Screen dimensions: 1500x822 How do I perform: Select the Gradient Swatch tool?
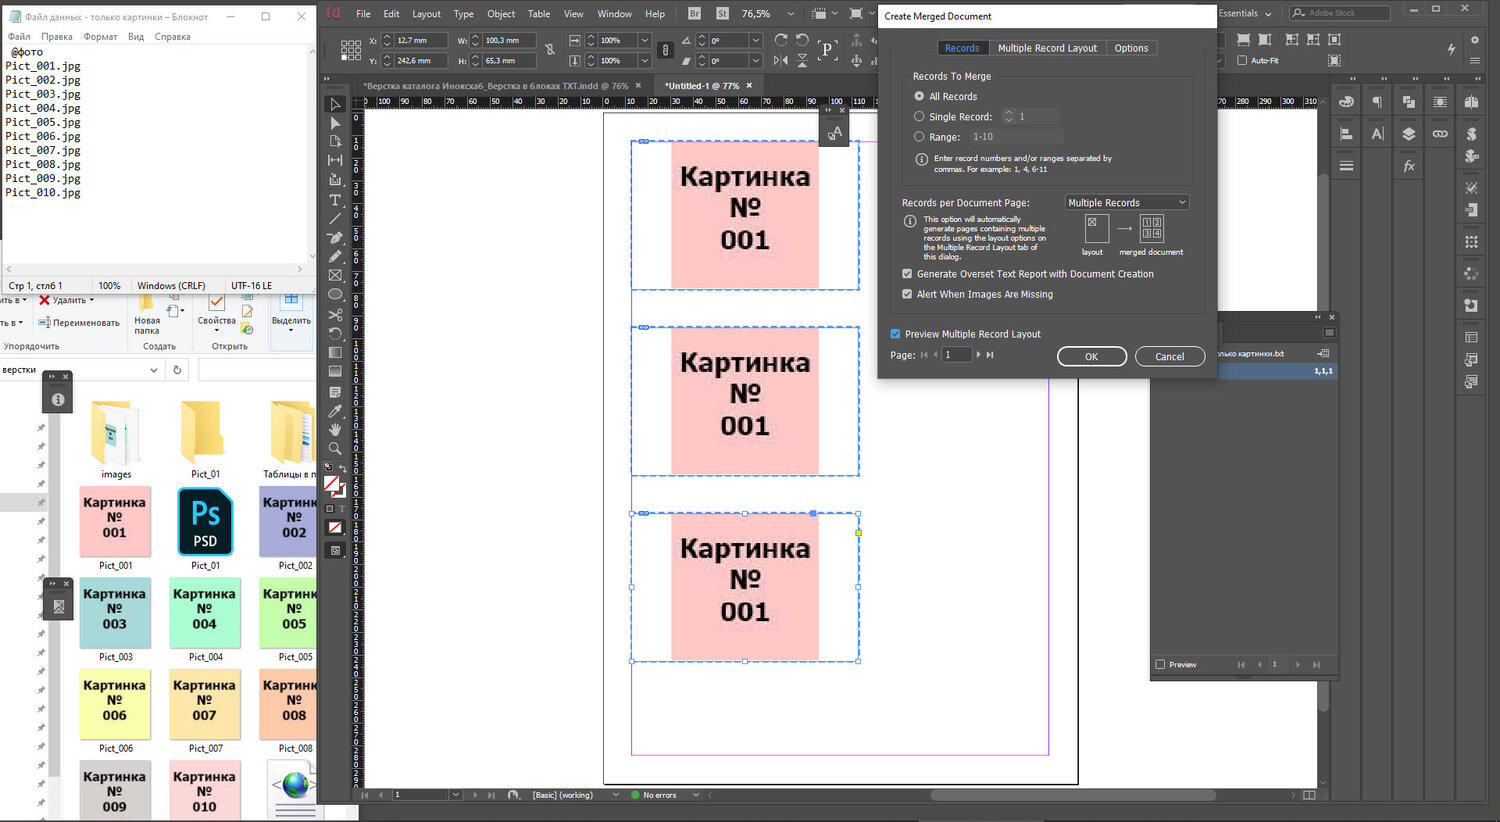pos(335,353)
